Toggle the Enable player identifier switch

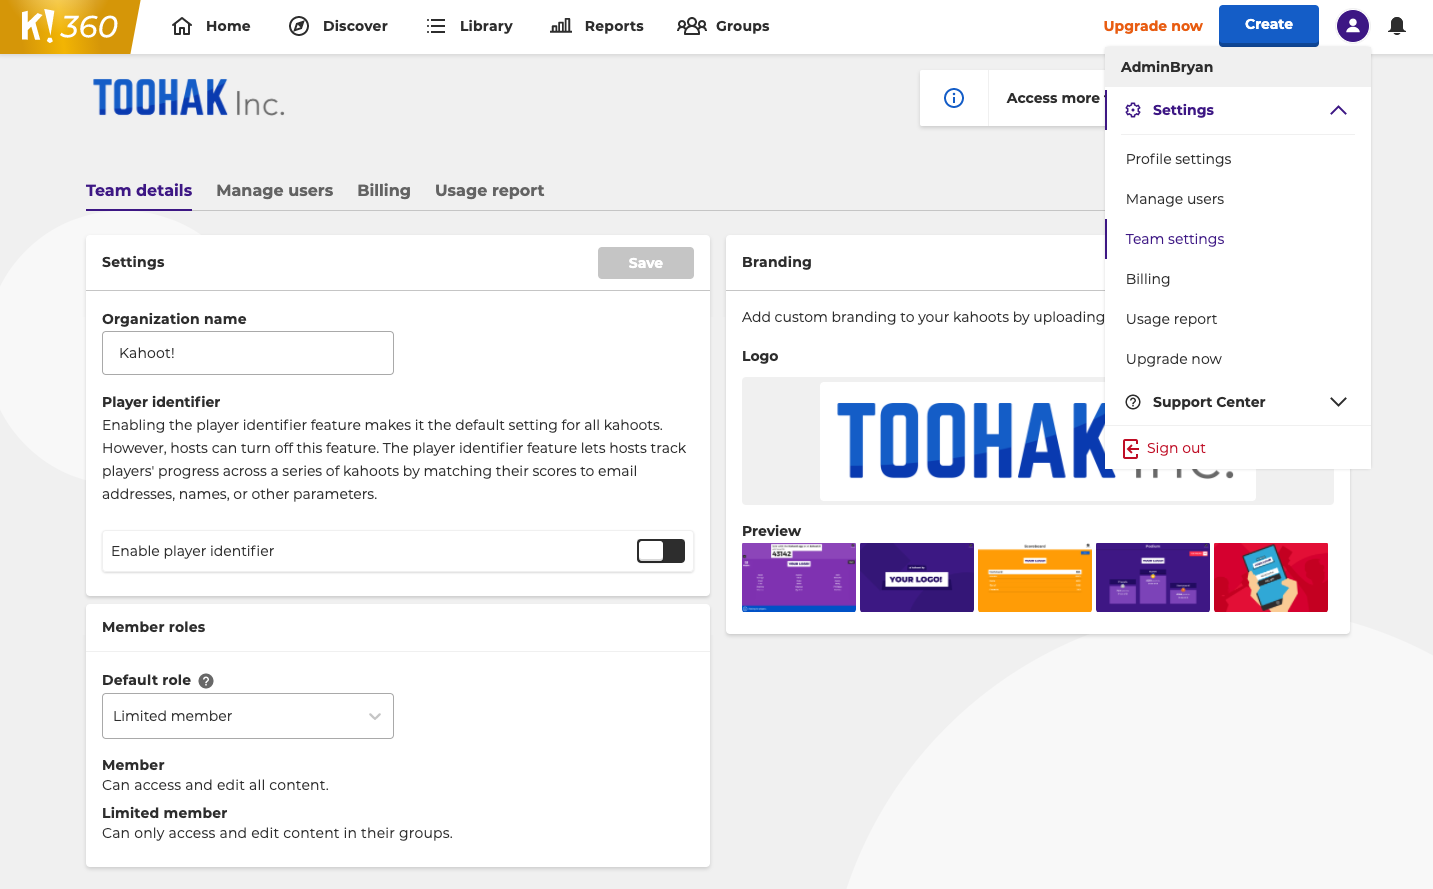coord(661,551)
